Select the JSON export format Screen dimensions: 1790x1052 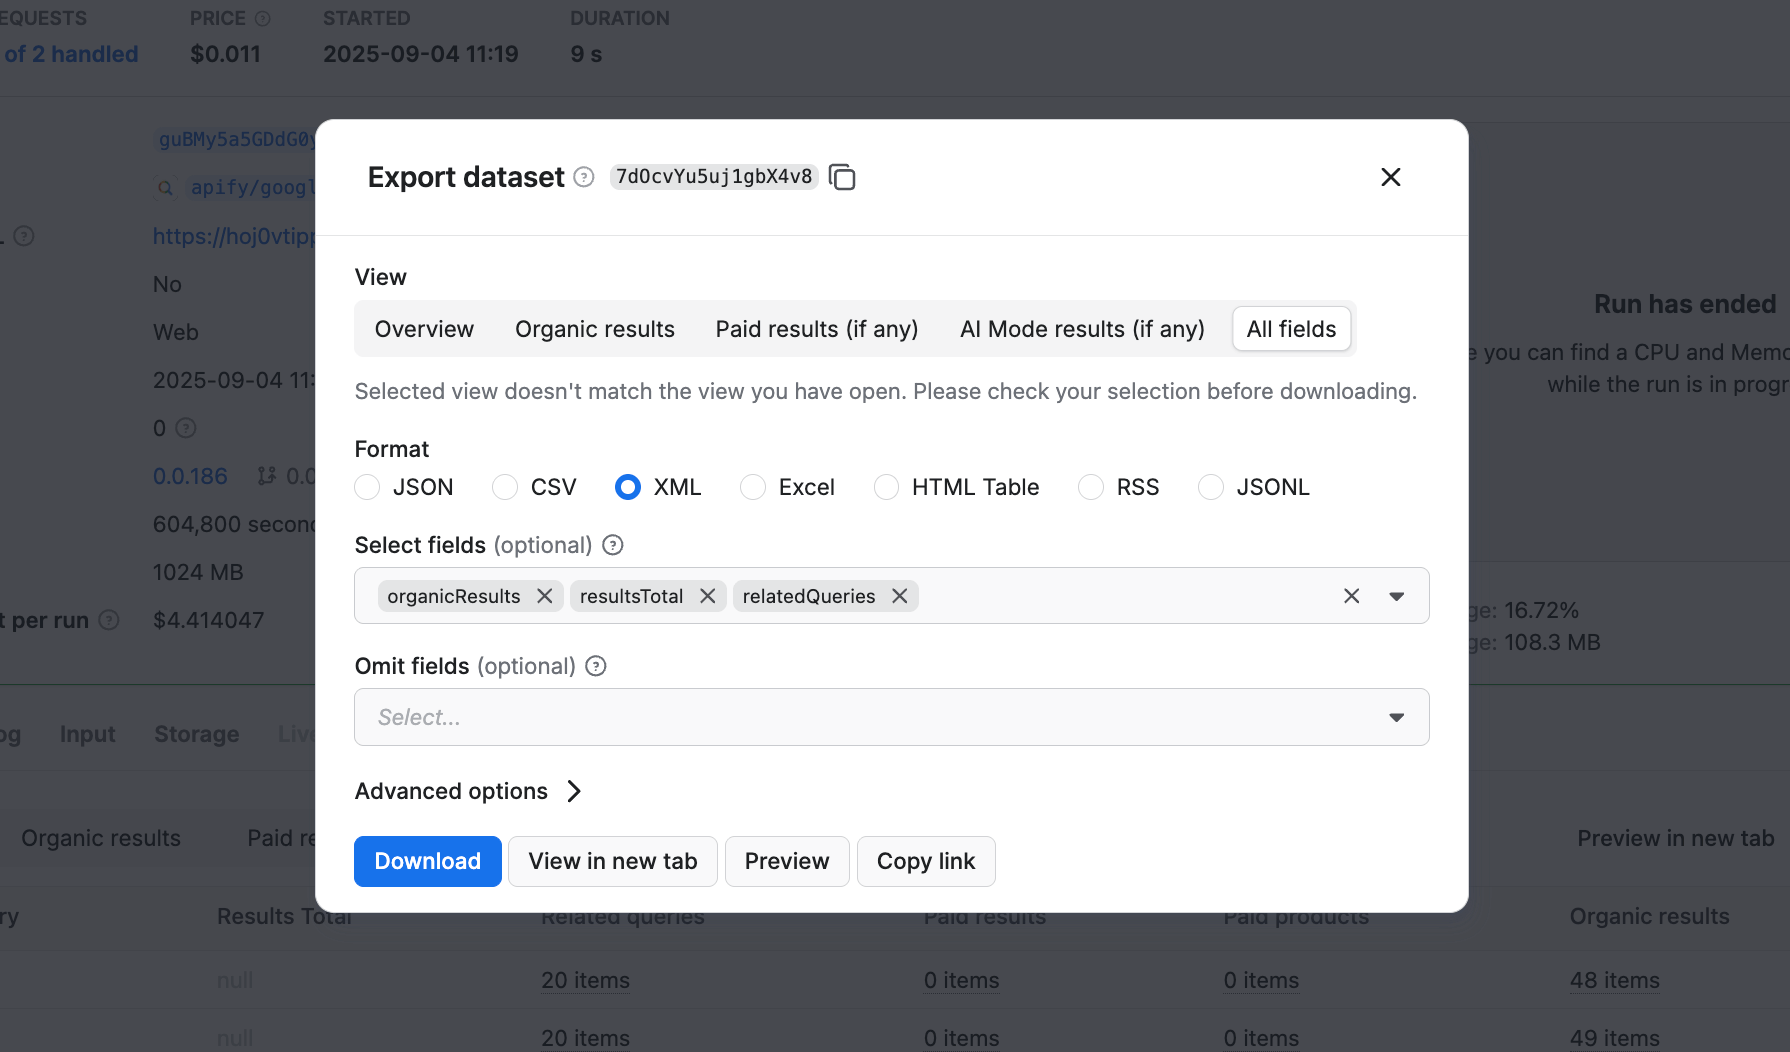(367, 487)
